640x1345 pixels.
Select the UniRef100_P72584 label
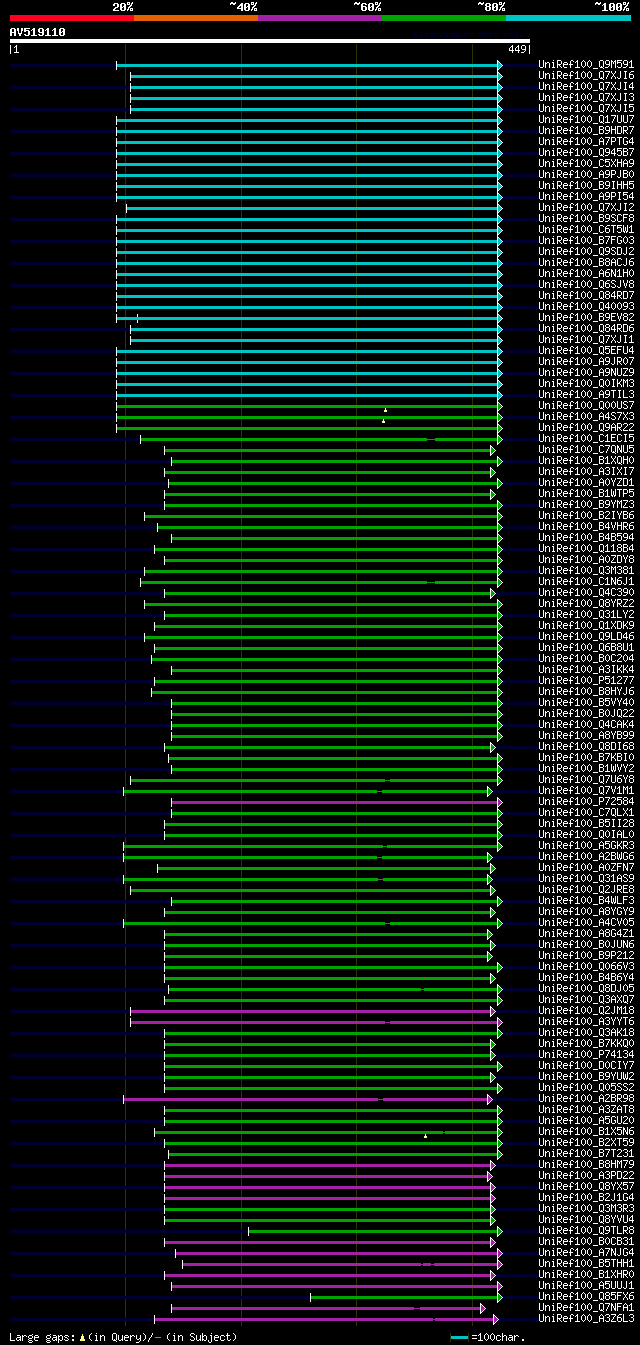[x=586, y=802]
